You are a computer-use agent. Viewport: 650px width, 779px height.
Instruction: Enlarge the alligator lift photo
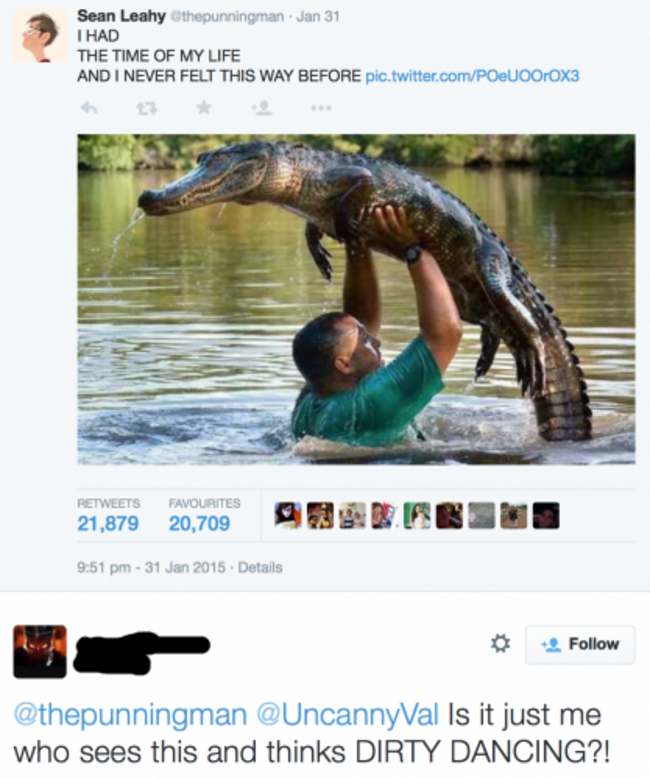356,299
